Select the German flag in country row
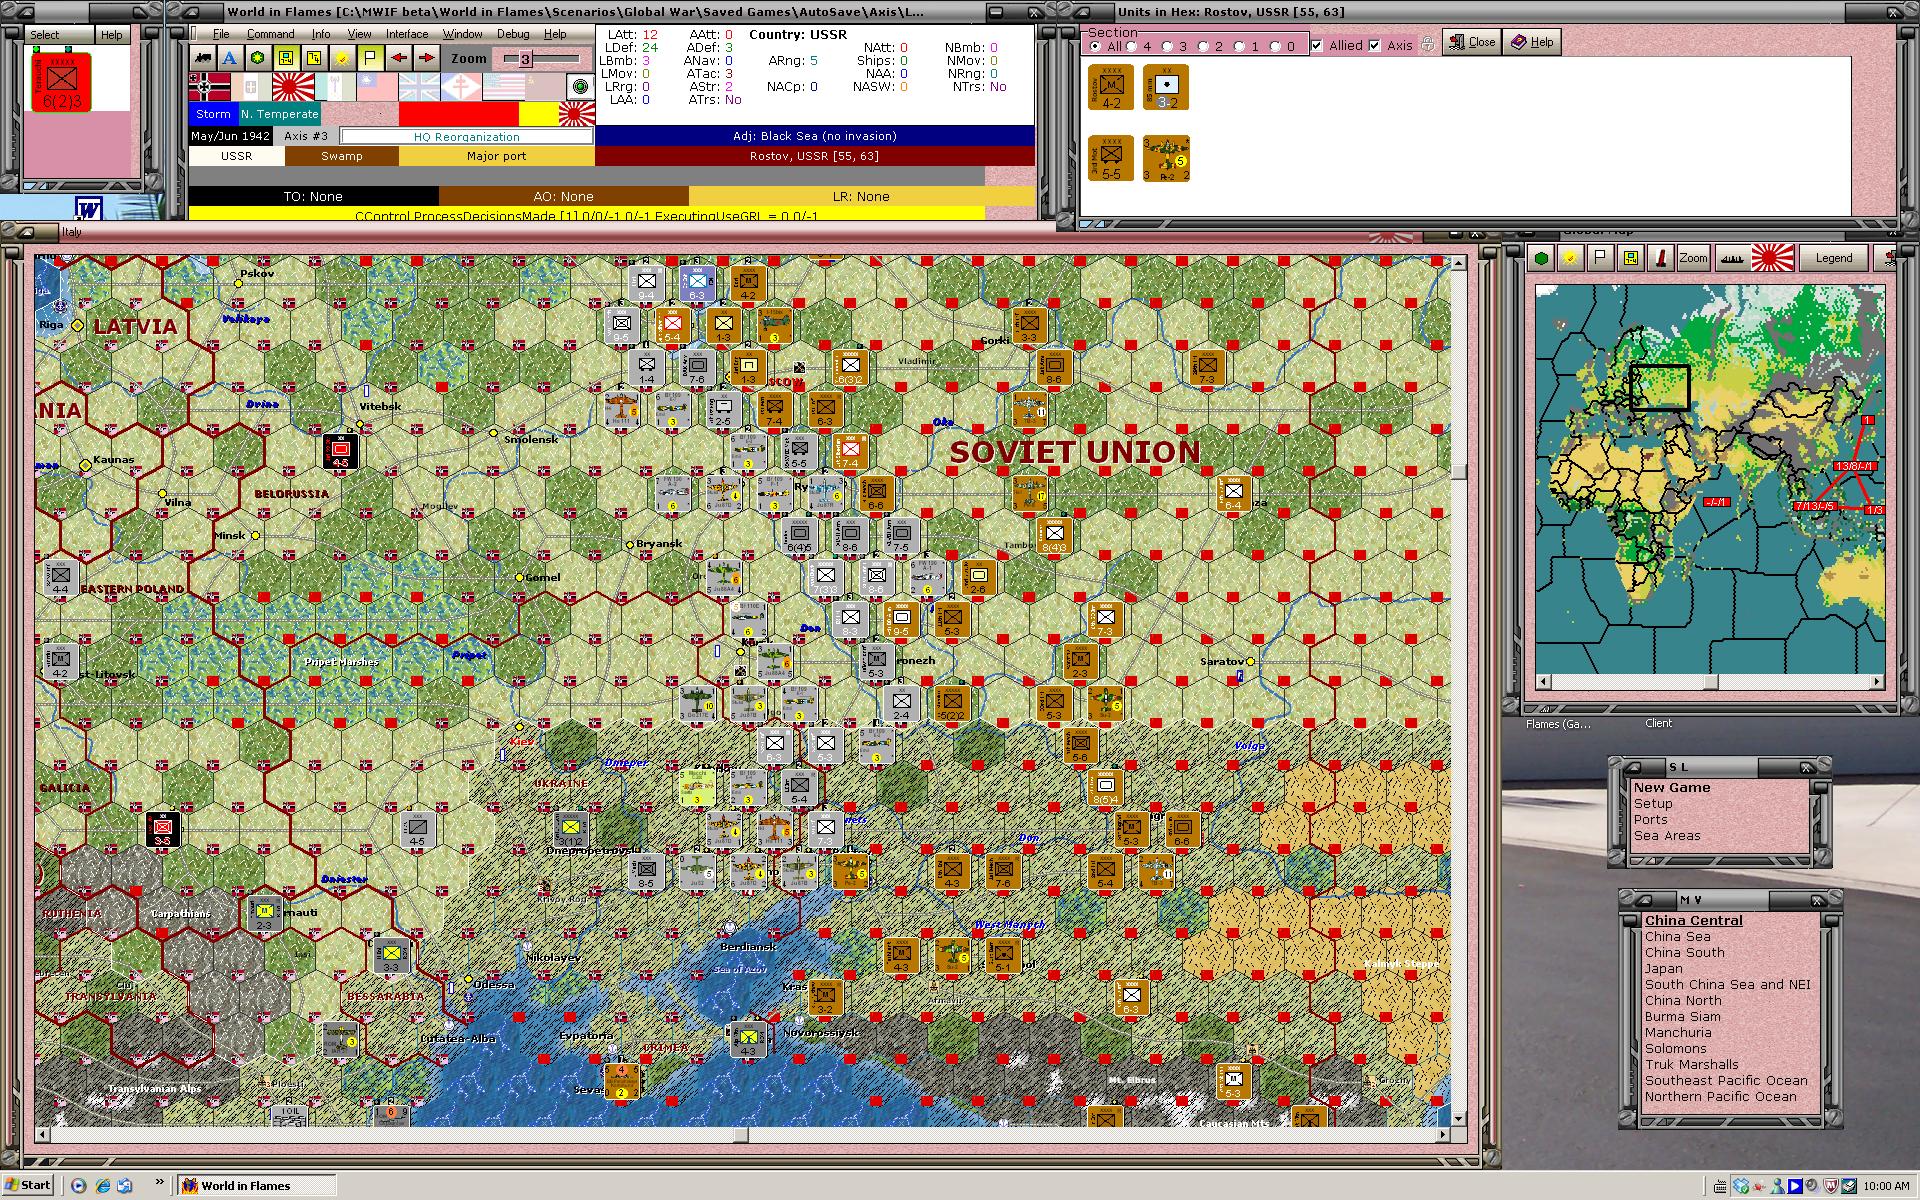This screenshot has width=1920, height=1200. [x=209, y=86]
